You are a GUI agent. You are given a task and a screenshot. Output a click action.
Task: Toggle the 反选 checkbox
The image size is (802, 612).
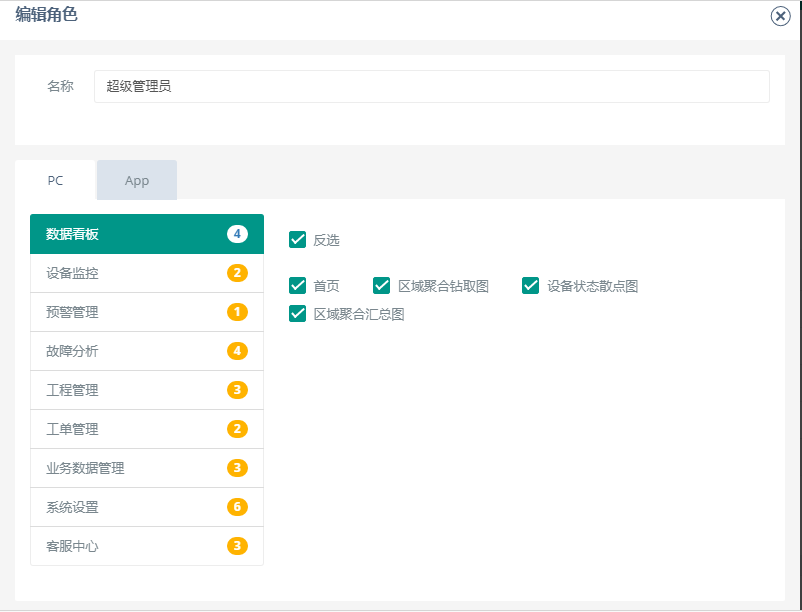tap(297, 239)
